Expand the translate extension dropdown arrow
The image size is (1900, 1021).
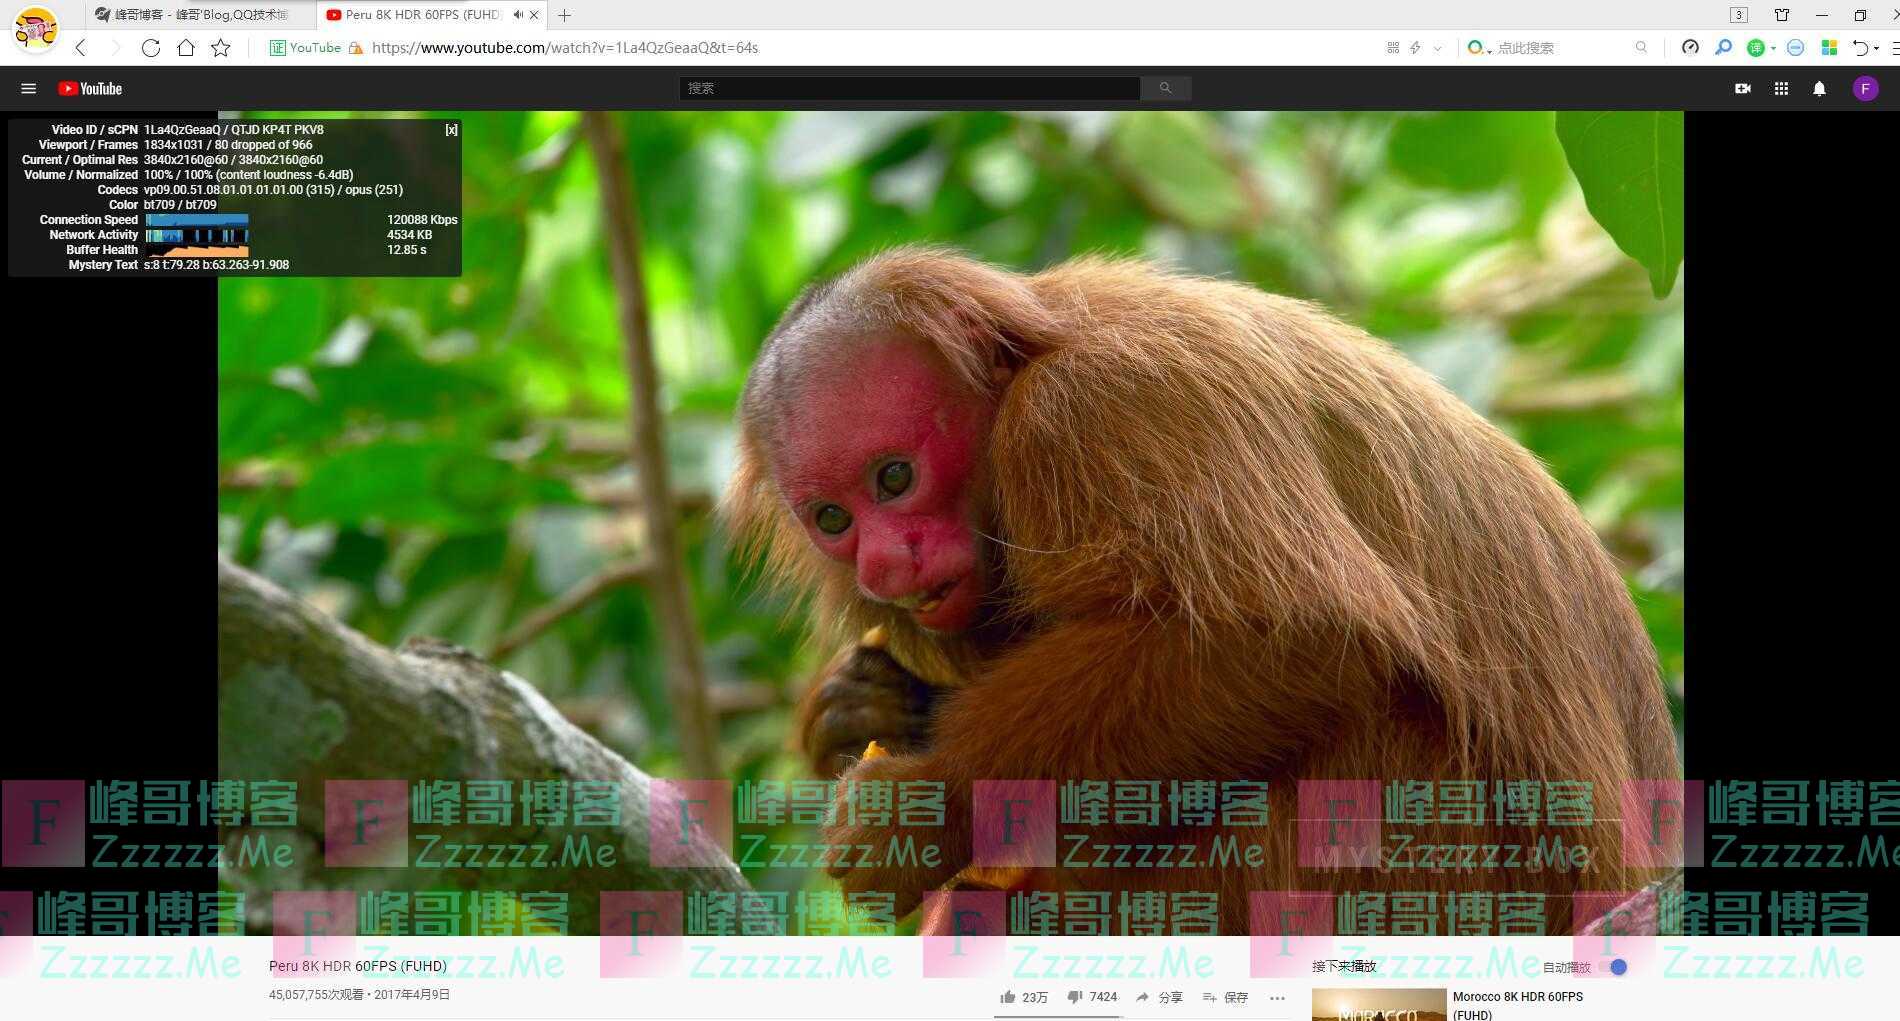[1773, 48]
